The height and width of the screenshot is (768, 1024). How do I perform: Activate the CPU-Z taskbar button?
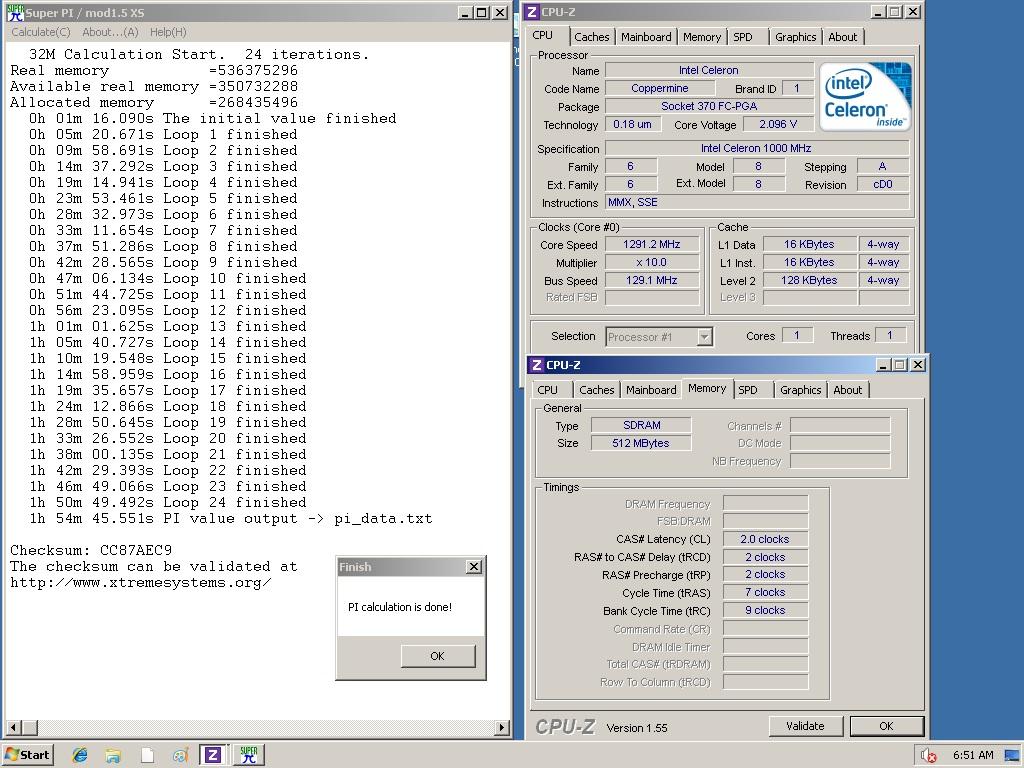[212, 755]
